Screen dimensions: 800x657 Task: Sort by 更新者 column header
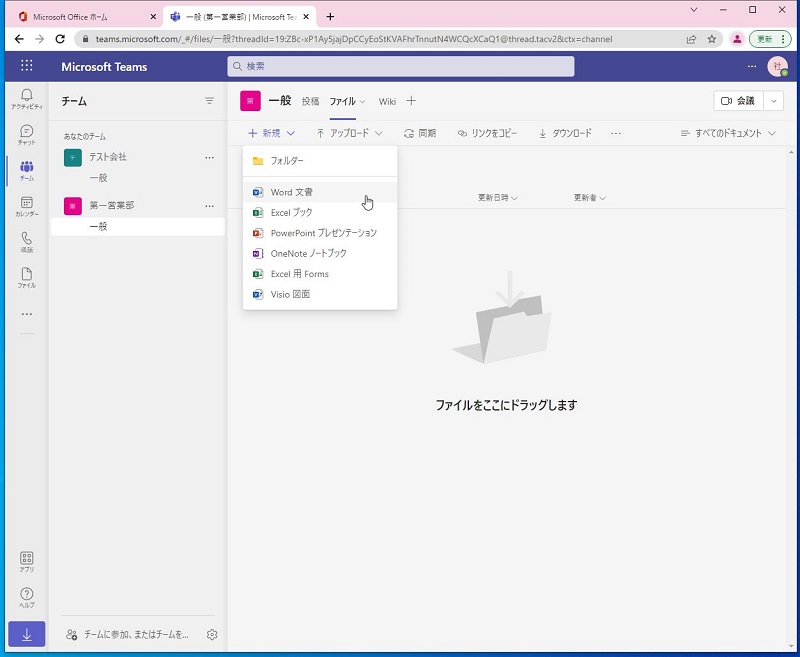point(589,197)
